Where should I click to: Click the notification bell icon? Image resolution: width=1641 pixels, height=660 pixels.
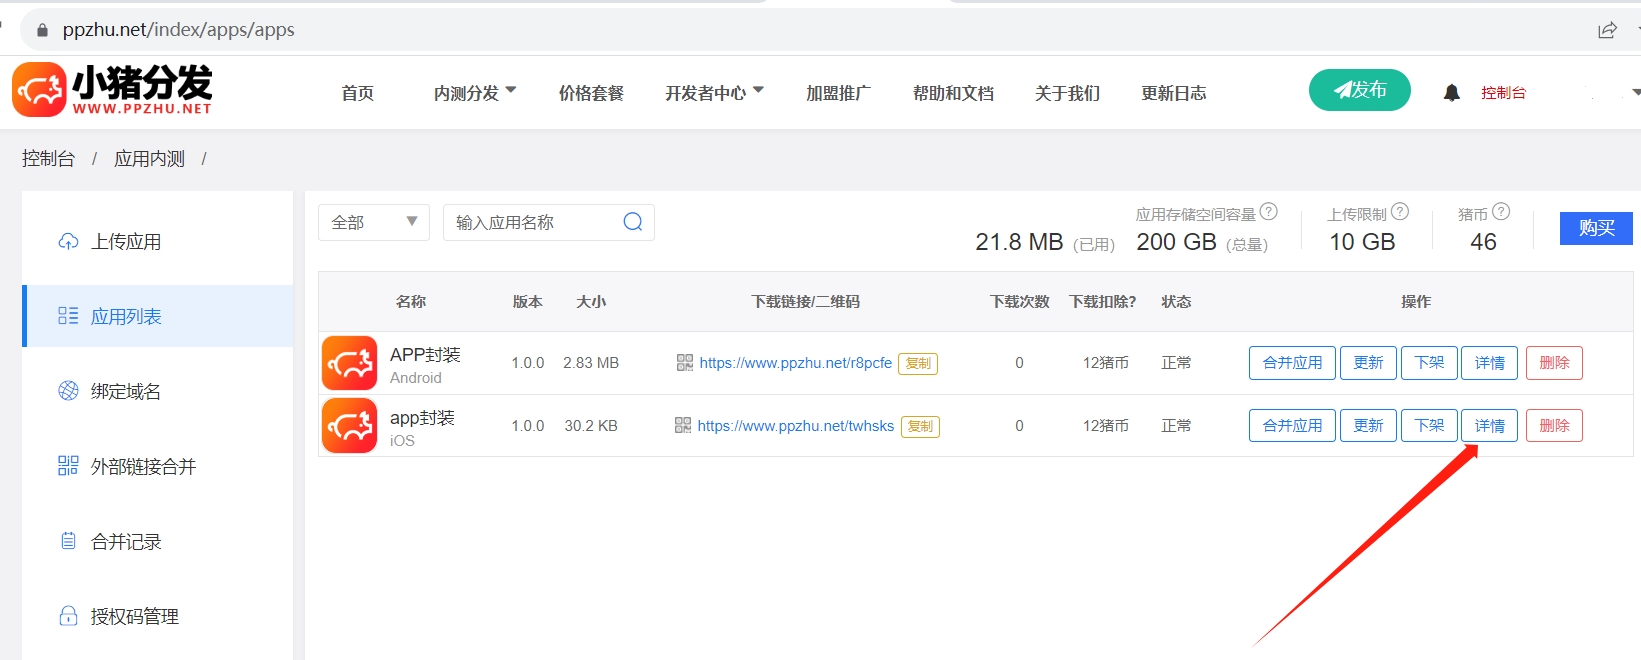[1451, 93]
